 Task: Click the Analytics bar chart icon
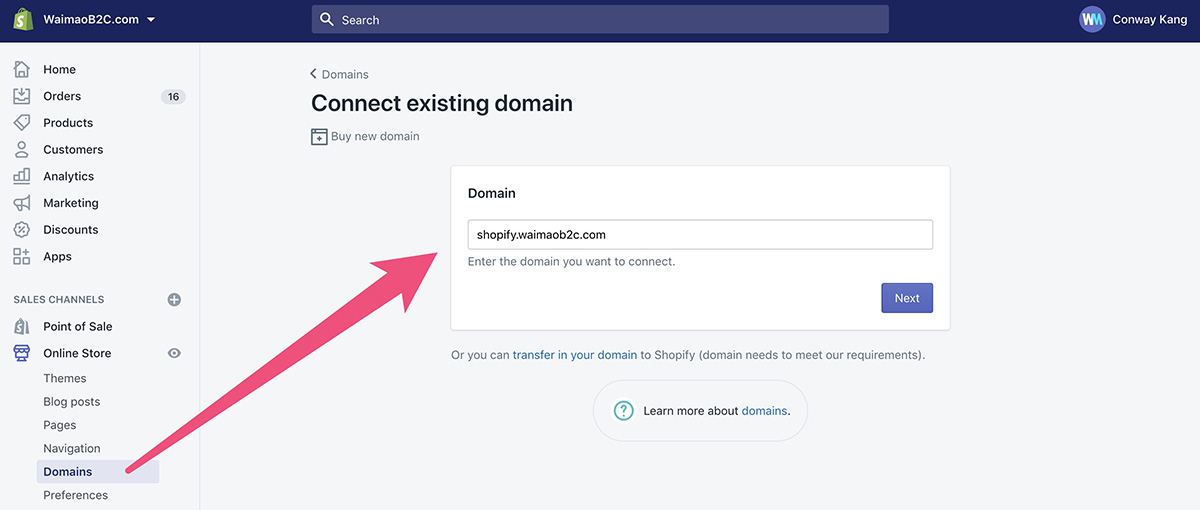pyautogui.click(x=22, y=176)
